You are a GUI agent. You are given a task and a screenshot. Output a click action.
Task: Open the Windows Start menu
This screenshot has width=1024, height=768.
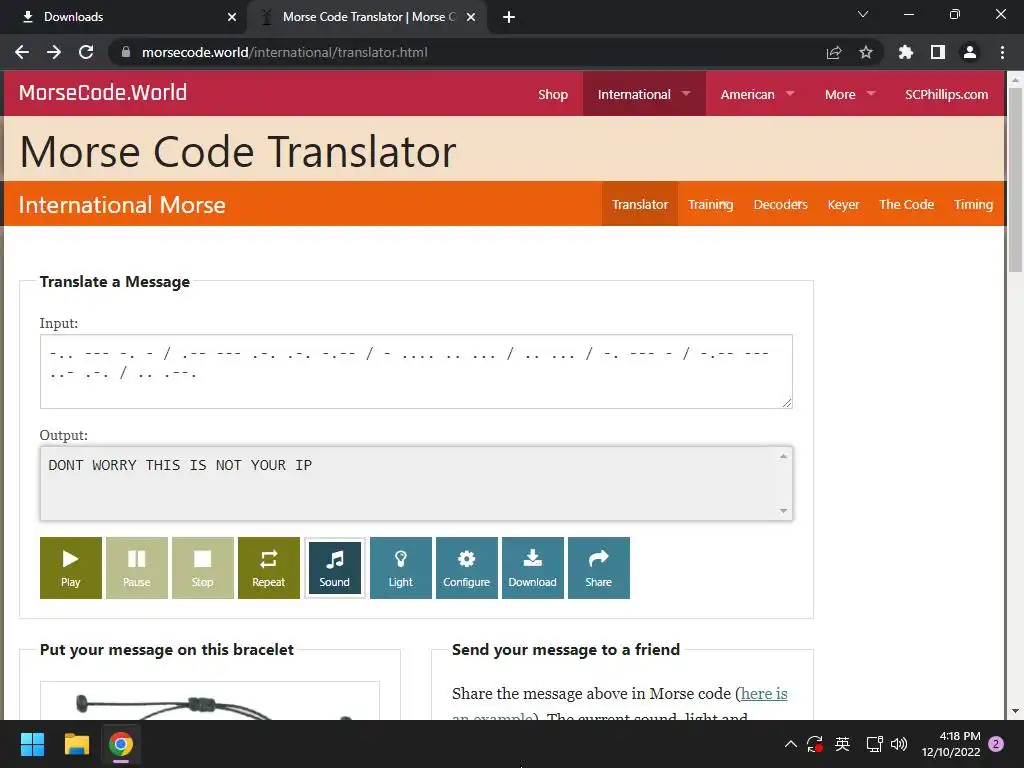[33, 744]
